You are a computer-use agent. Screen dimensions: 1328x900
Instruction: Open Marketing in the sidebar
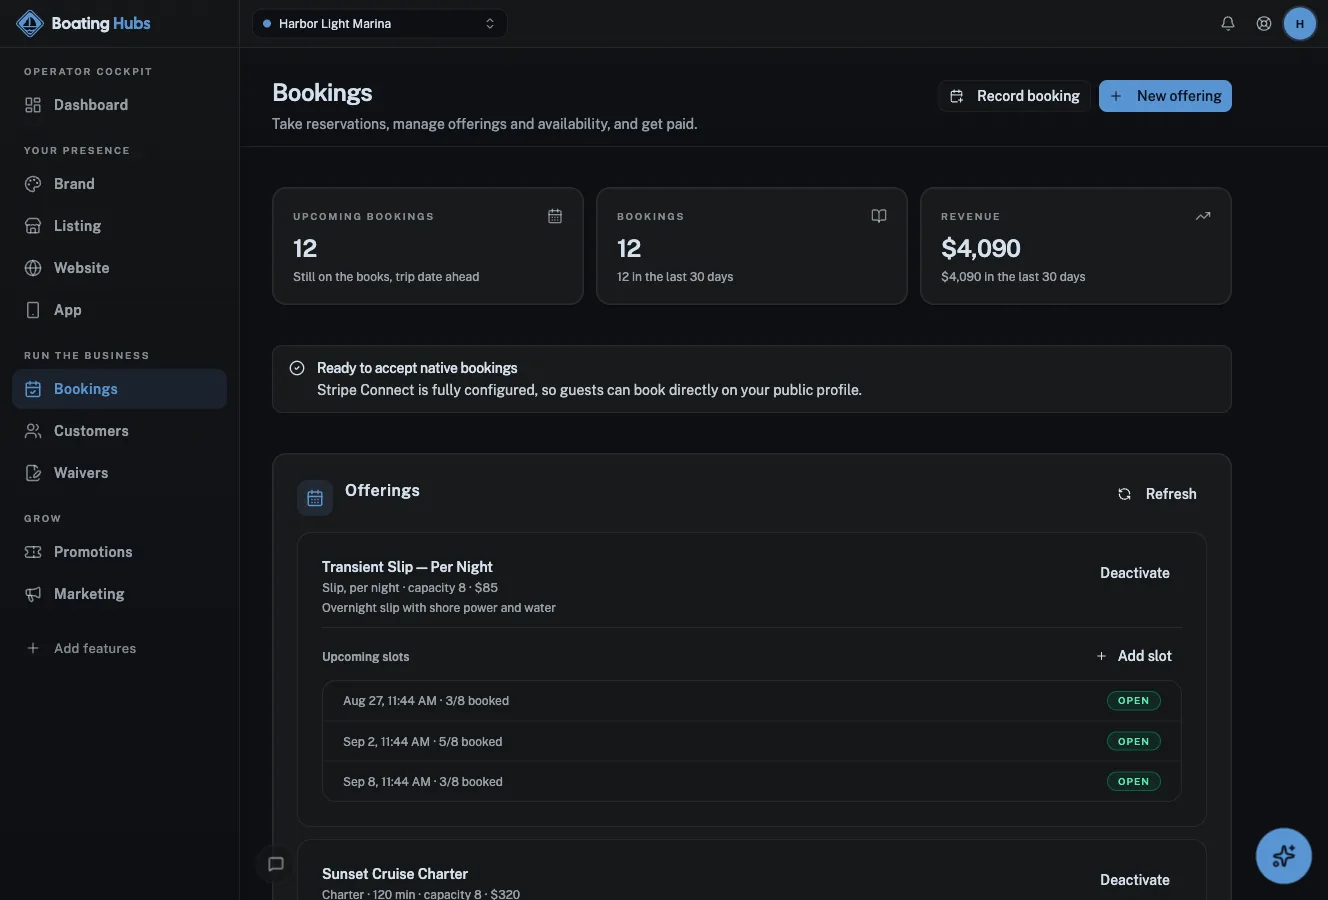(x=120, y=594)
